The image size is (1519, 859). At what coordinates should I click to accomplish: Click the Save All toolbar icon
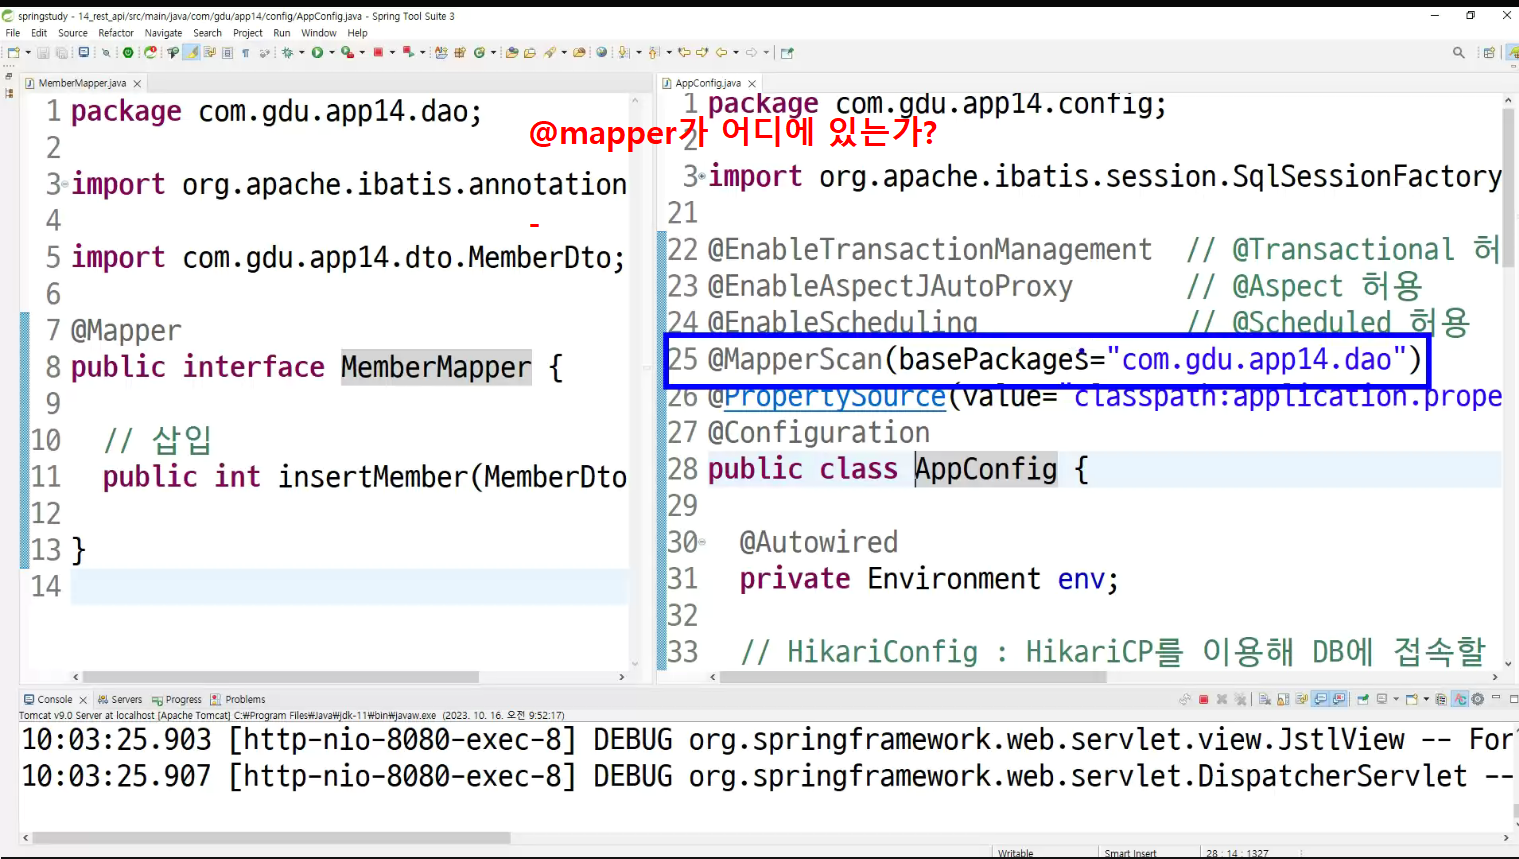pyautogui.click(x=62, y=52)
